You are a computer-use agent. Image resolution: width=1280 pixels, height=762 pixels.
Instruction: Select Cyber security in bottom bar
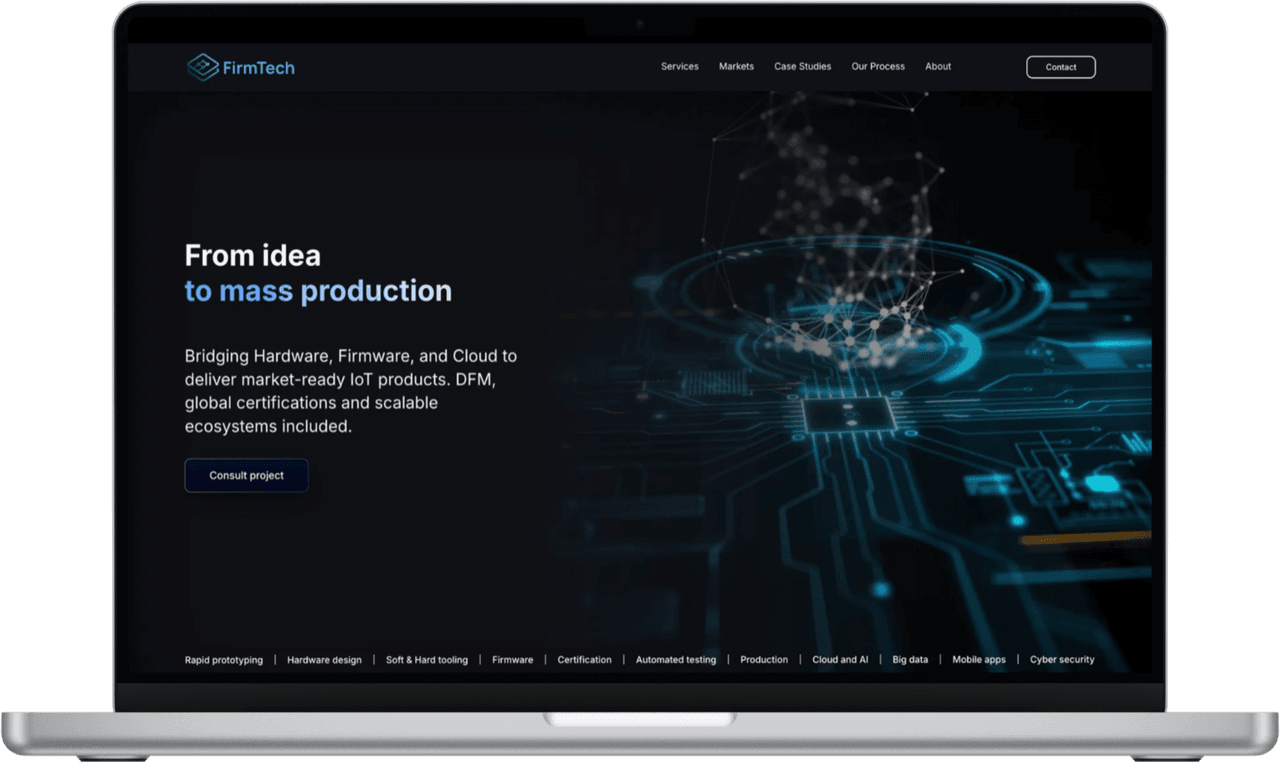[1062, 660]
